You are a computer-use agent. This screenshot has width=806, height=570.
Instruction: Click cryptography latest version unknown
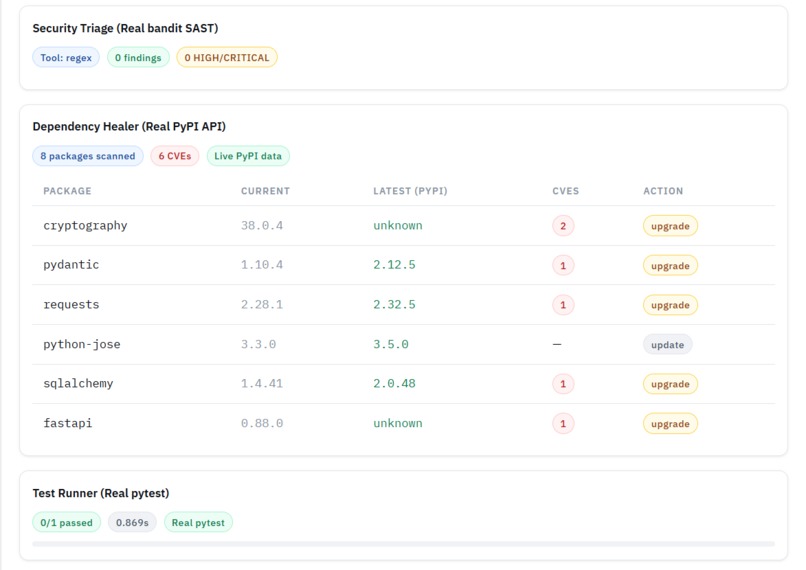pyautogui.click(x=398, y=226)
